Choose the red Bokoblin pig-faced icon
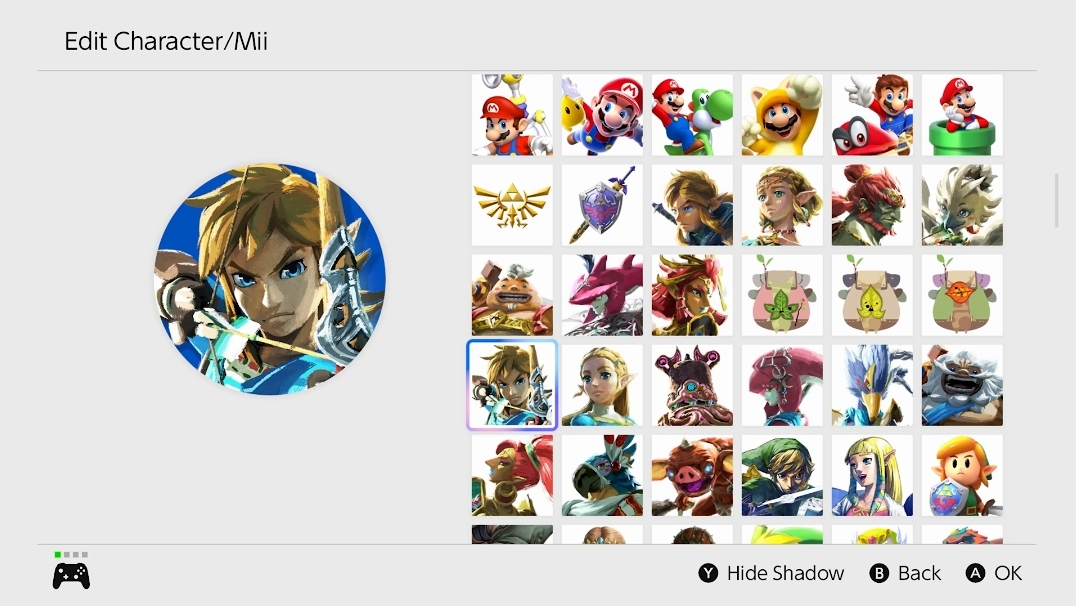Image resolution: width=1076 pixels, height=606 pixels. coord(692,475)
